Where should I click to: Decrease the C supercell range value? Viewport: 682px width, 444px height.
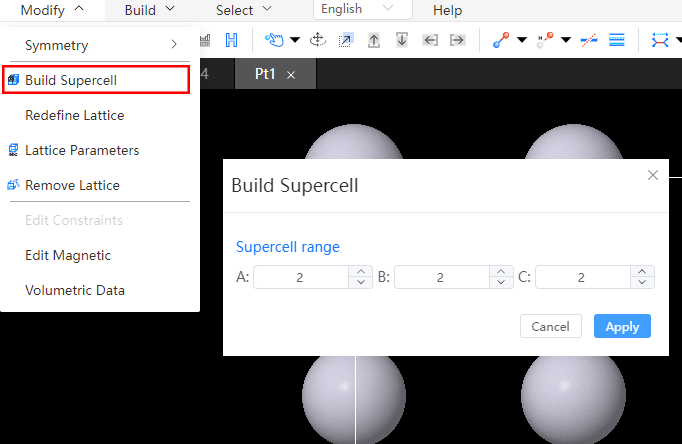tap(642, 282)
